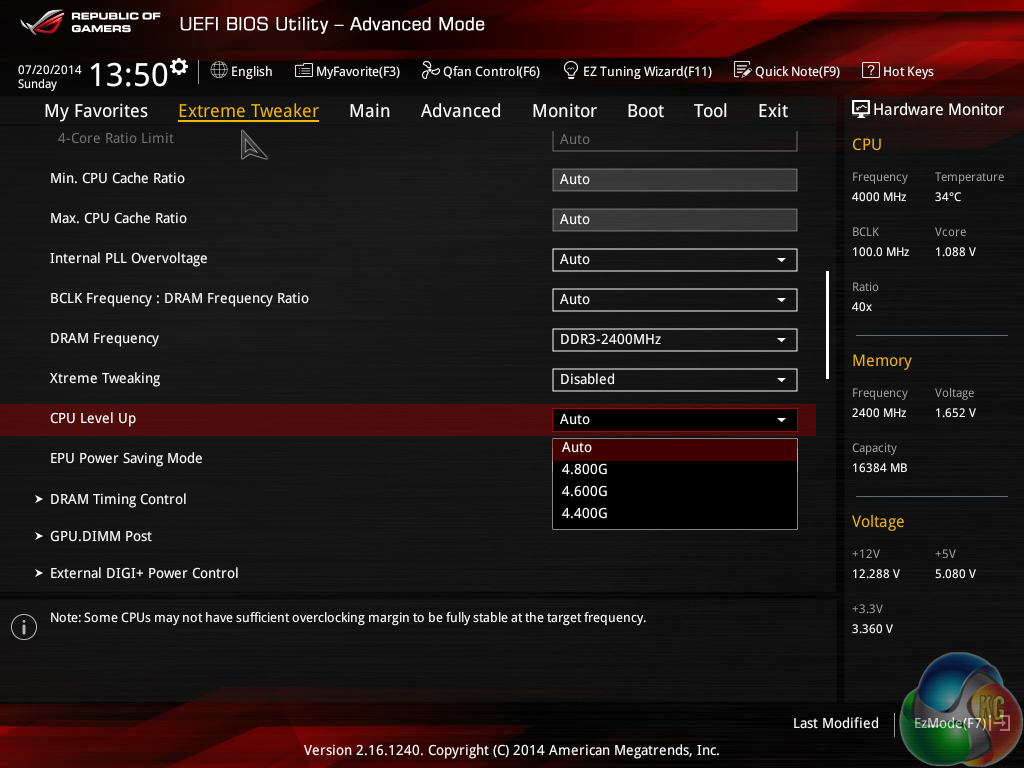Image resolution: width=1024 pixels, height=768 pixels.
Task: Select the EPU Power Saving Mode label
Action: [126, 458]
